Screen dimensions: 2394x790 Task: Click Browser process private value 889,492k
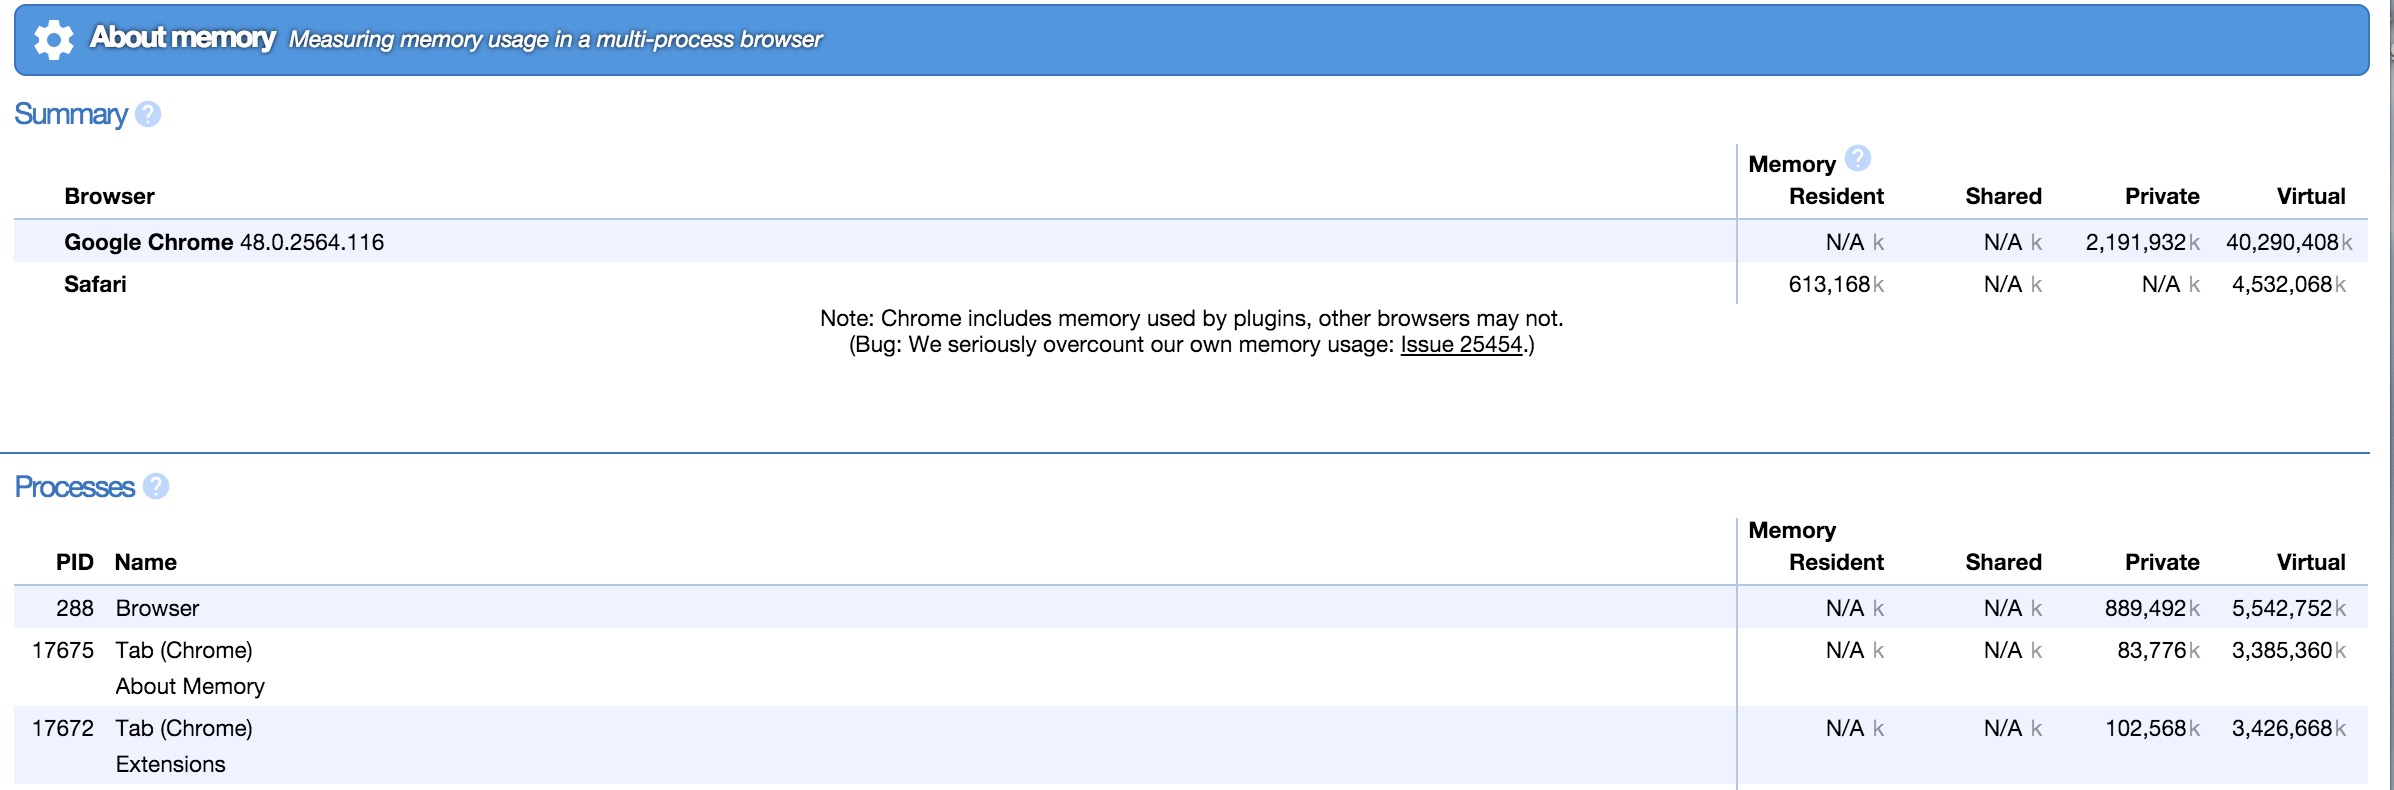(x=2152, y=608)
